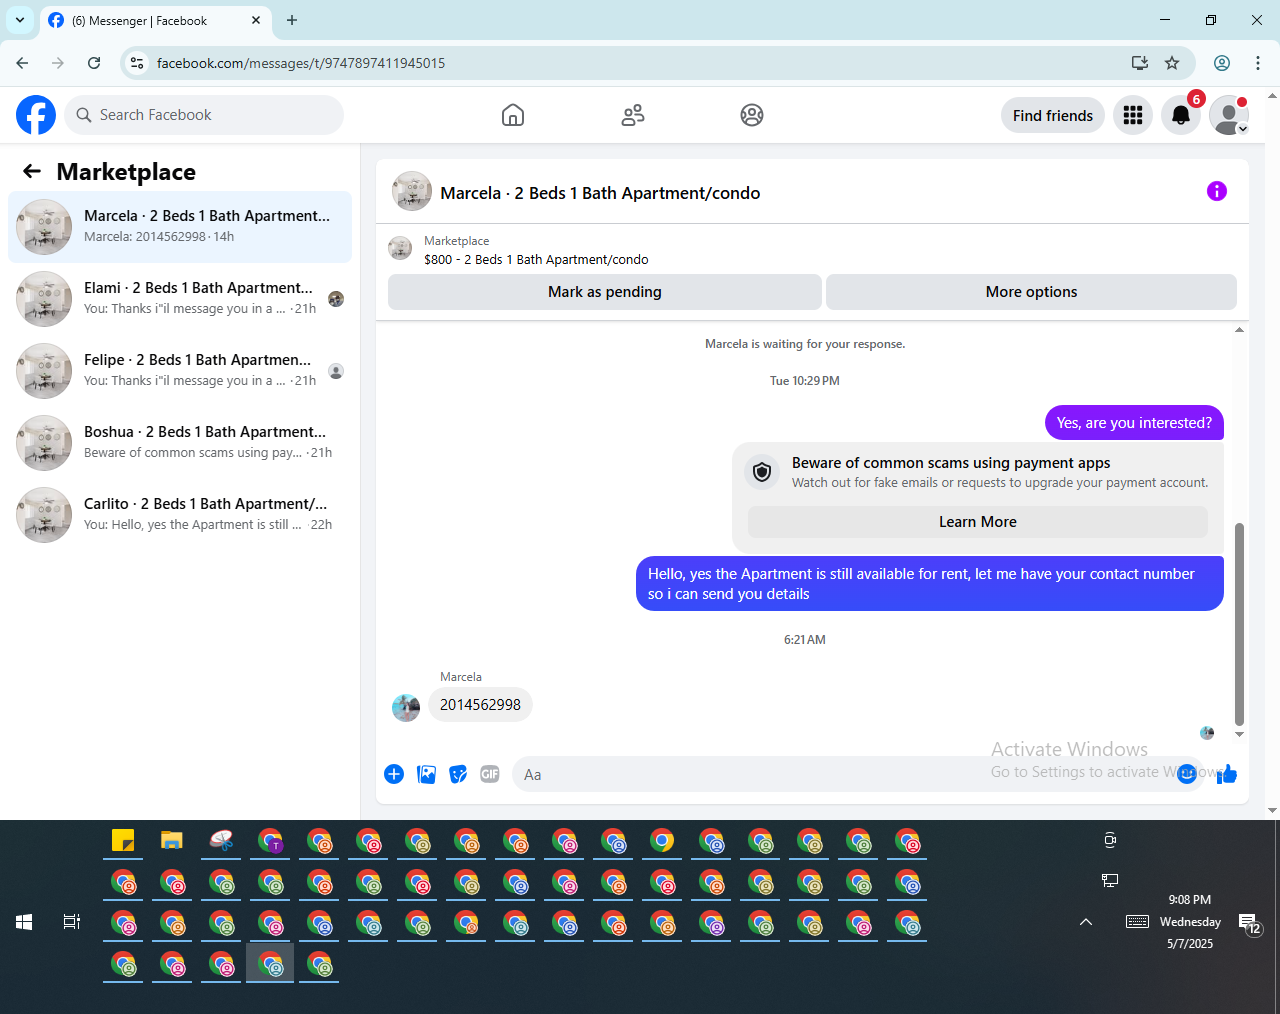Open File Explorer from taskbar

tap(172, 841)
